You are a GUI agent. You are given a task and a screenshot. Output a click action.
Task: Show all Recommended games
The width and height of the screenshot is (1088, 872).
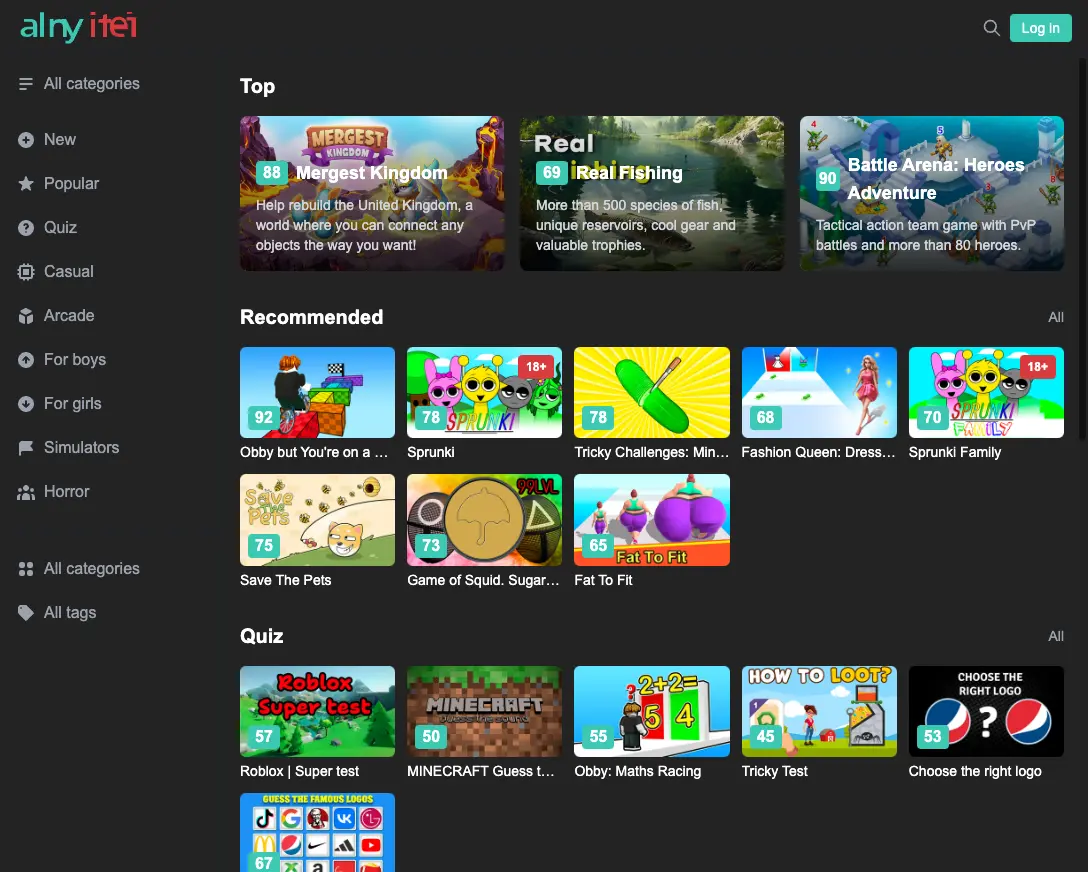[1055, 317]
